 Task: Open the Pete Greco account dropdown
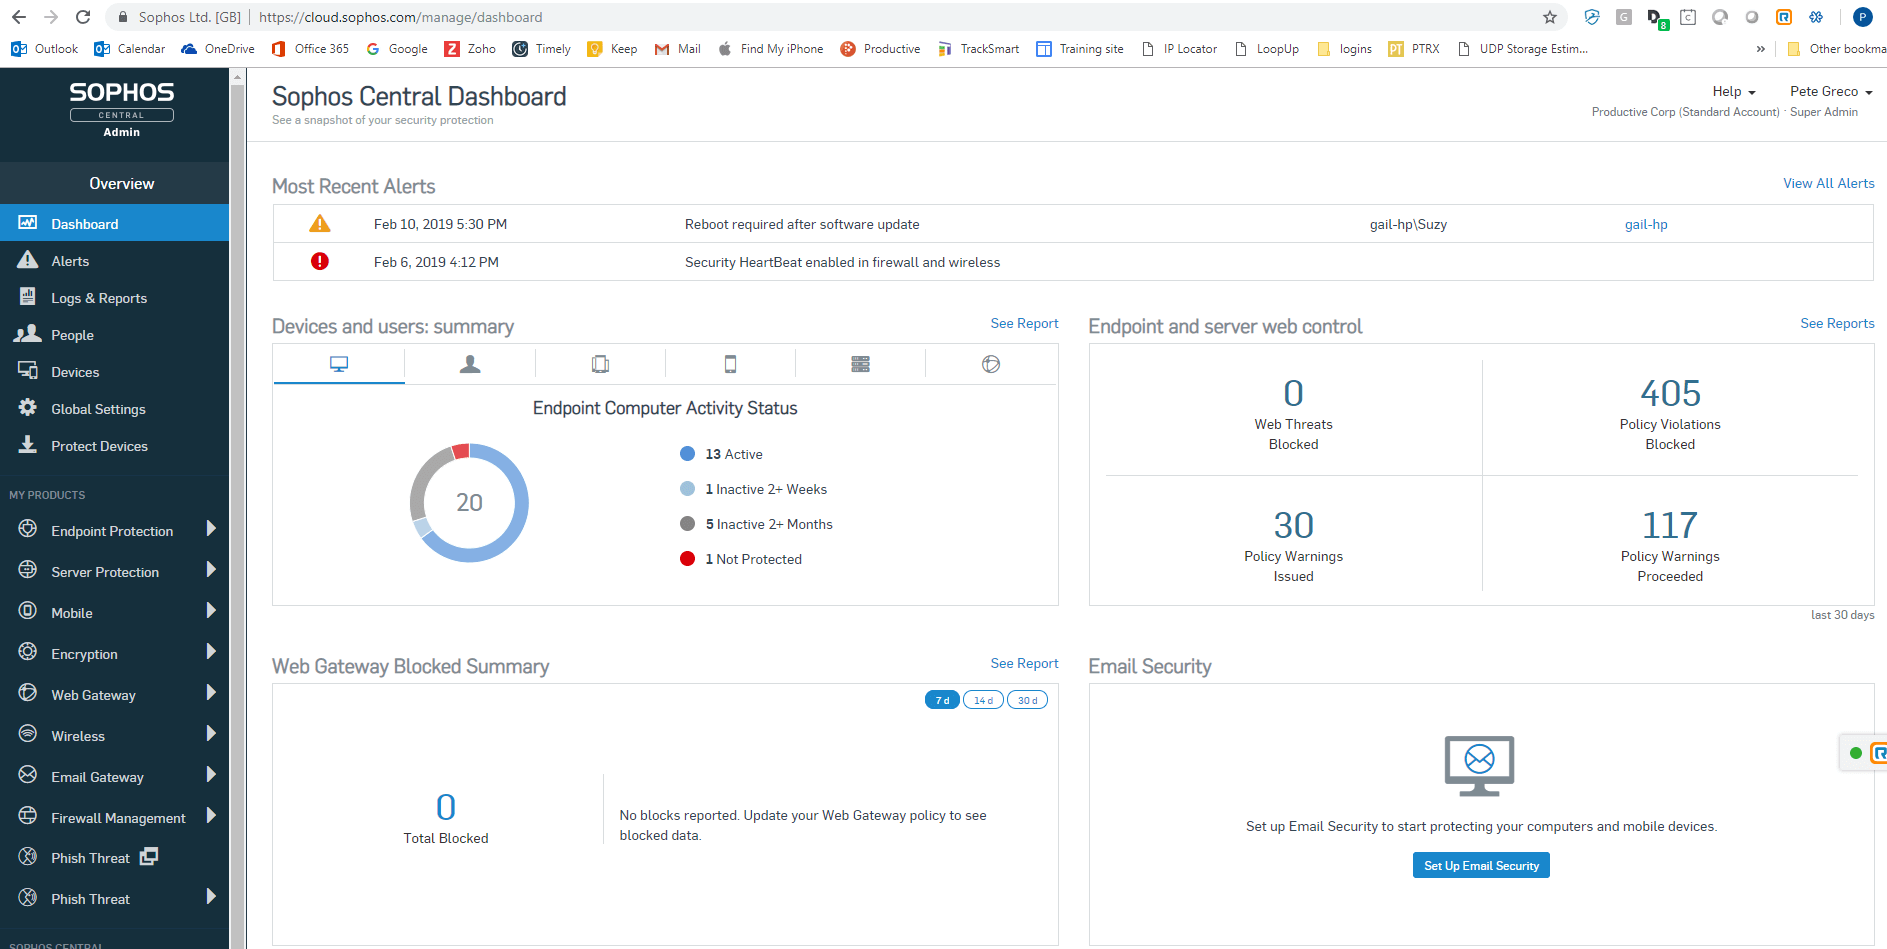[1831, 91]
